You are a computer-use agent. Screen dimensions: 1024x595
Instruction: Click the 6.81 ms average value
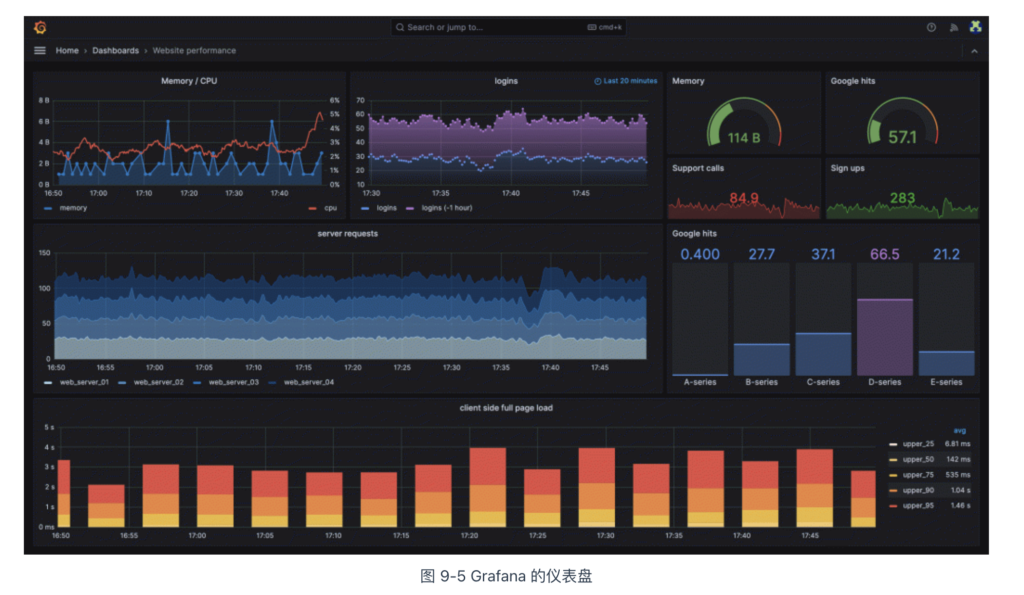click(x=957, y=444)
